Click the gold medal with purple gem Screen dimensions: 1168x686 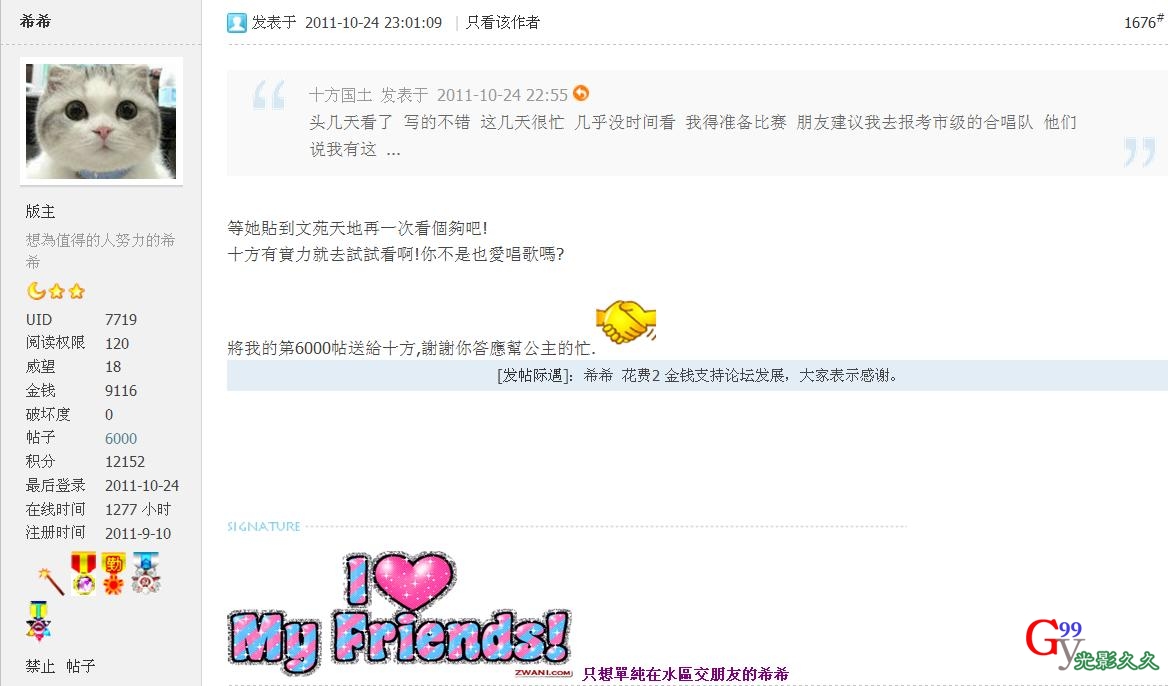tap(84, 573)
